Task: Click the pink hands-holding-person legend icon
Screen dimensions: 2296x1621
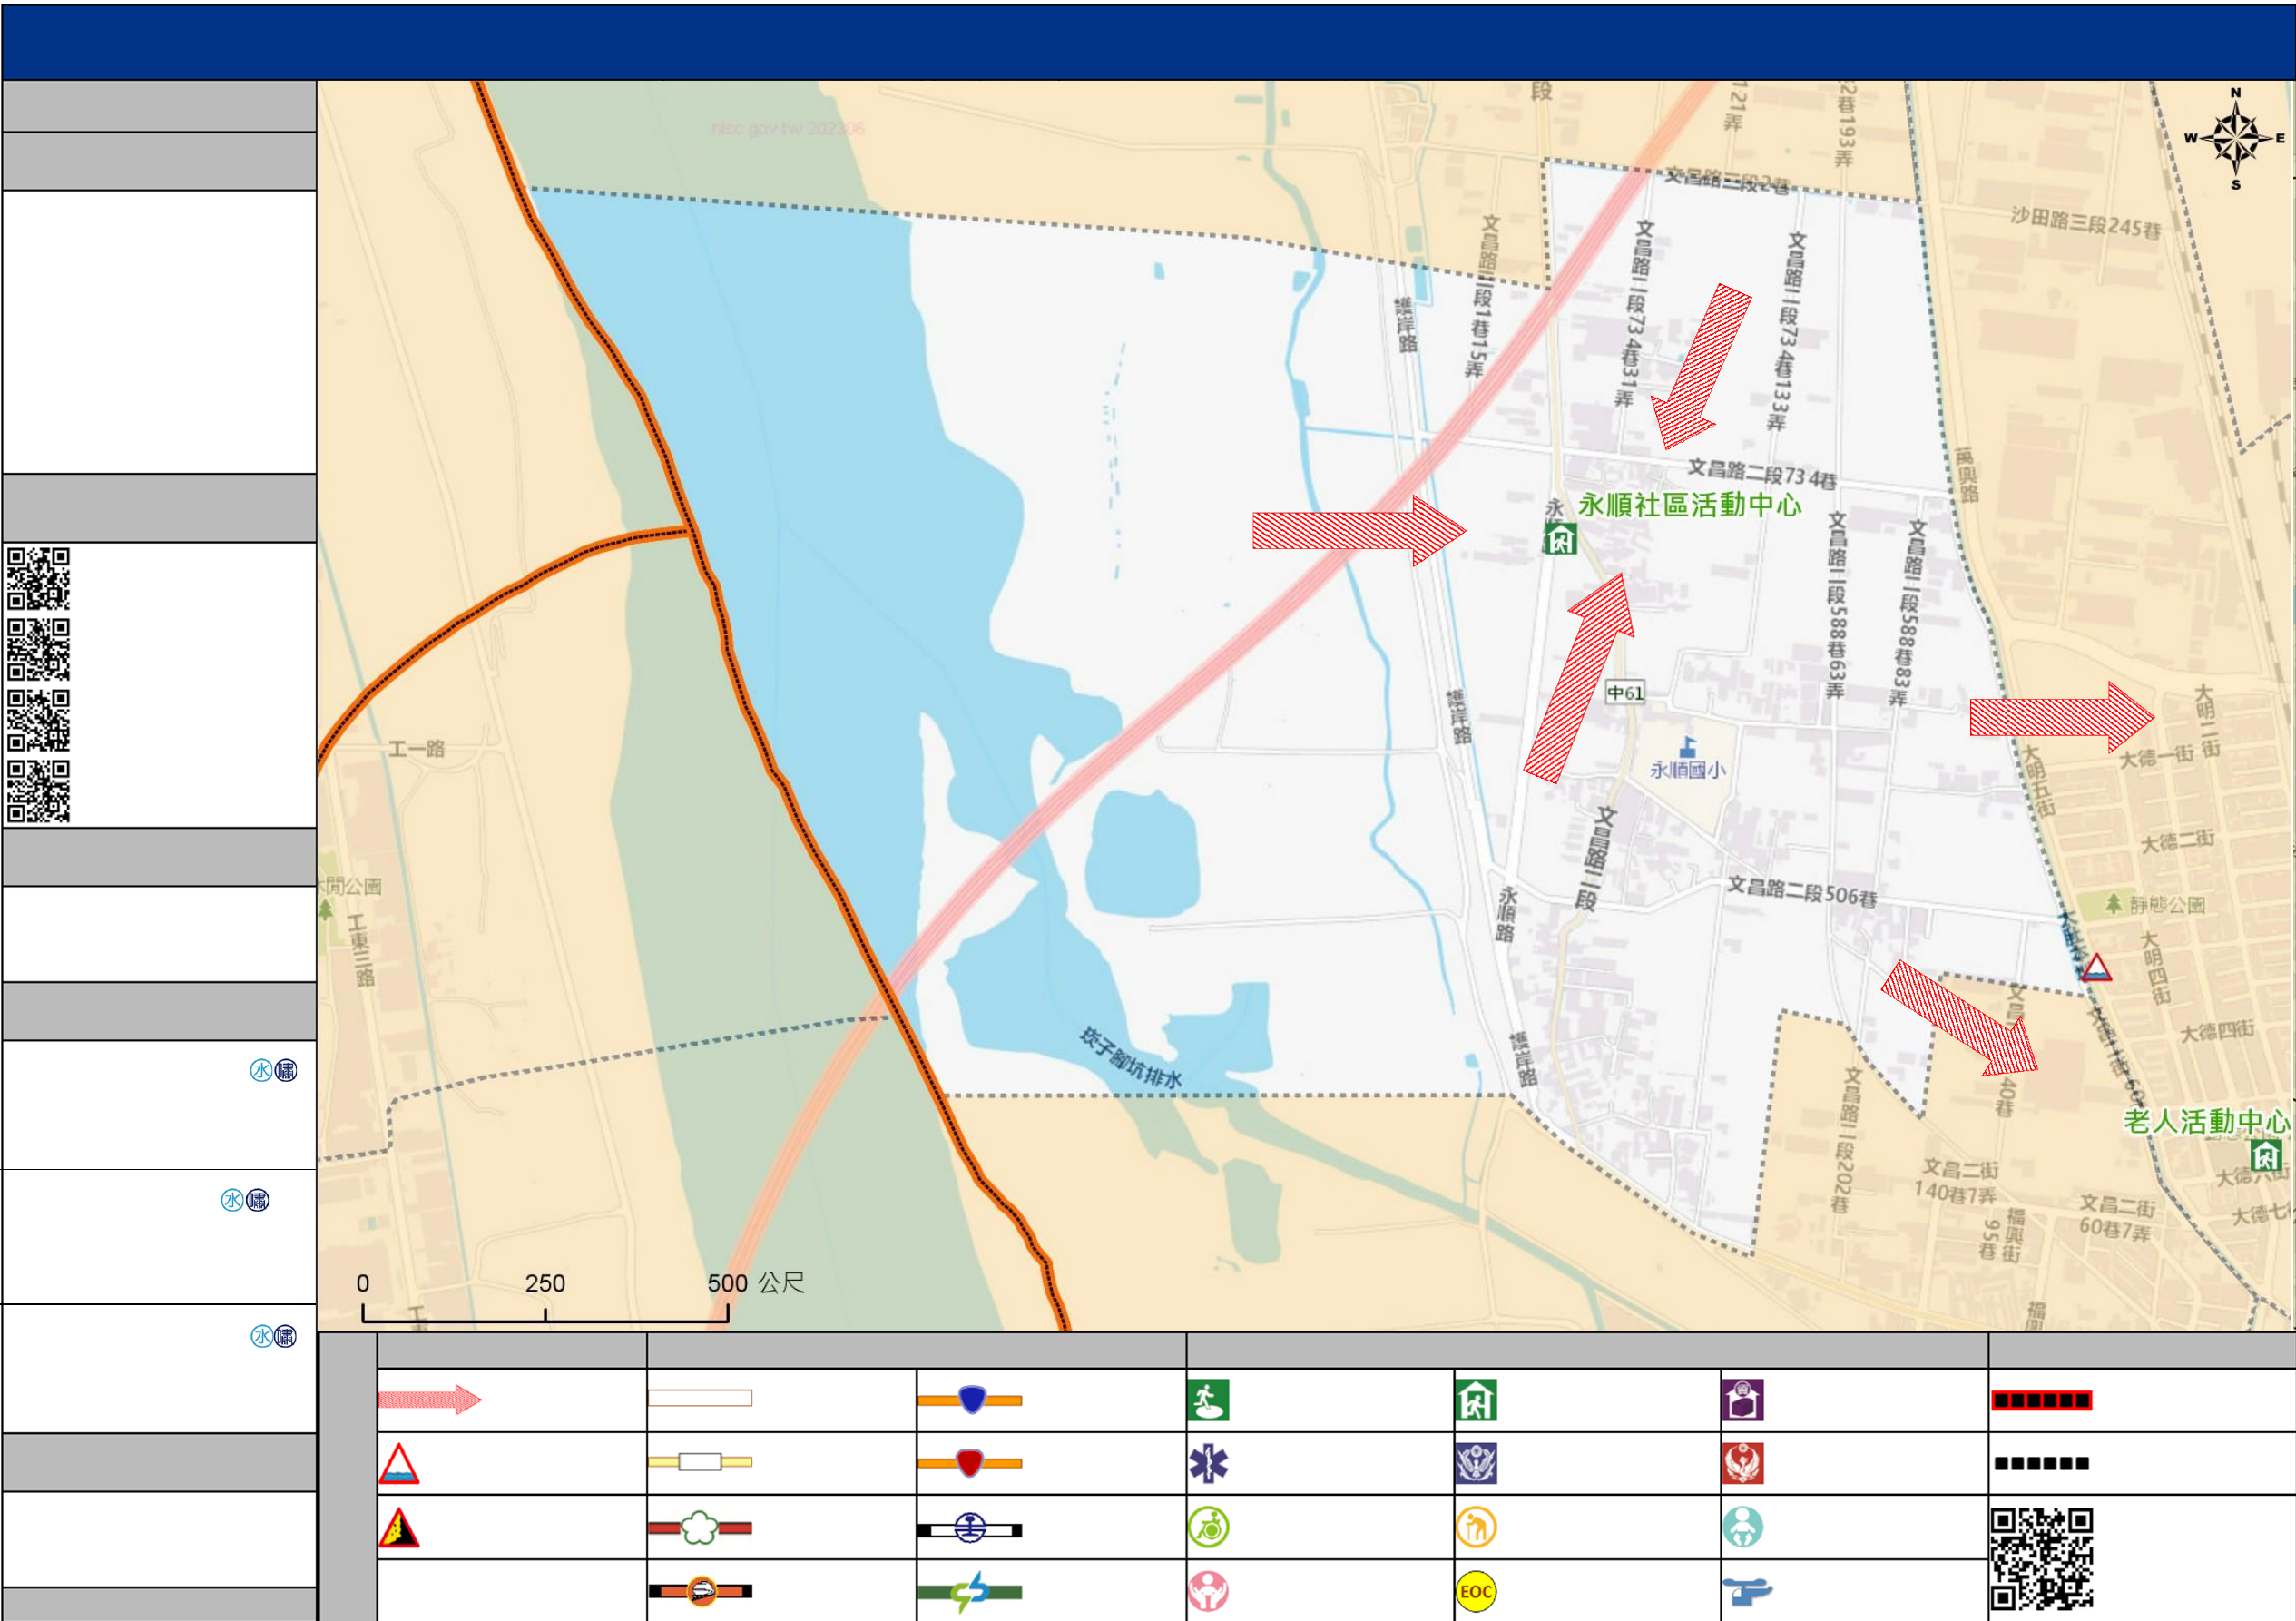Action: [x=1208, y=1592]
